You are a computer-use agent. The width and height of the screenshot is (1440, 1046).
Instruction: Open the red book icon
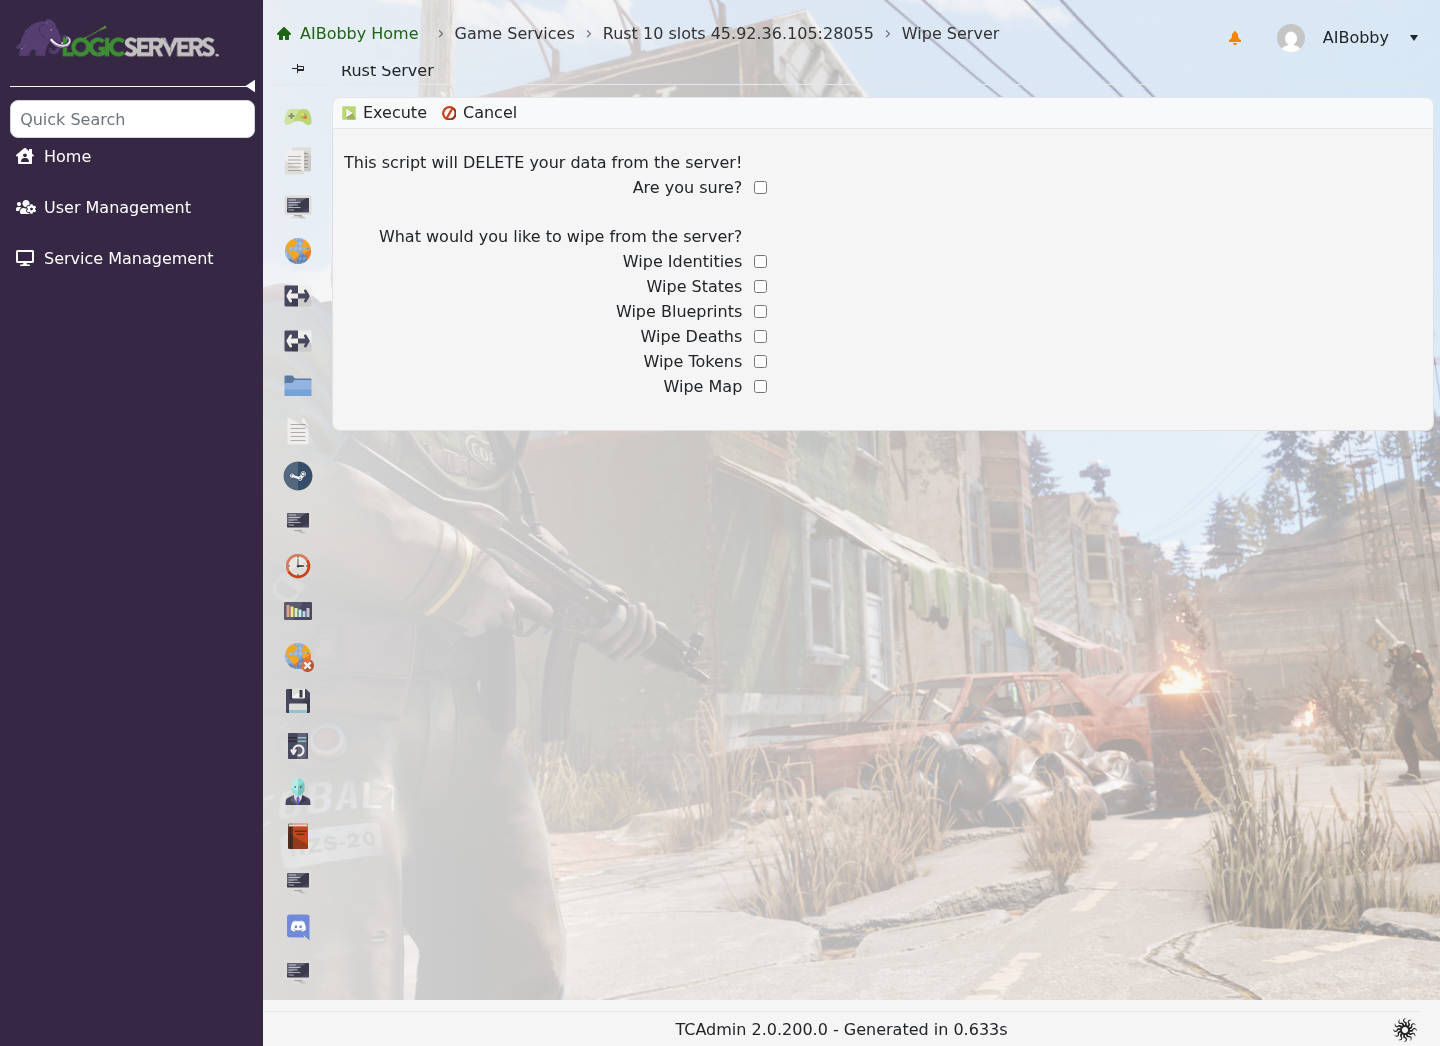tap(298, 836)
